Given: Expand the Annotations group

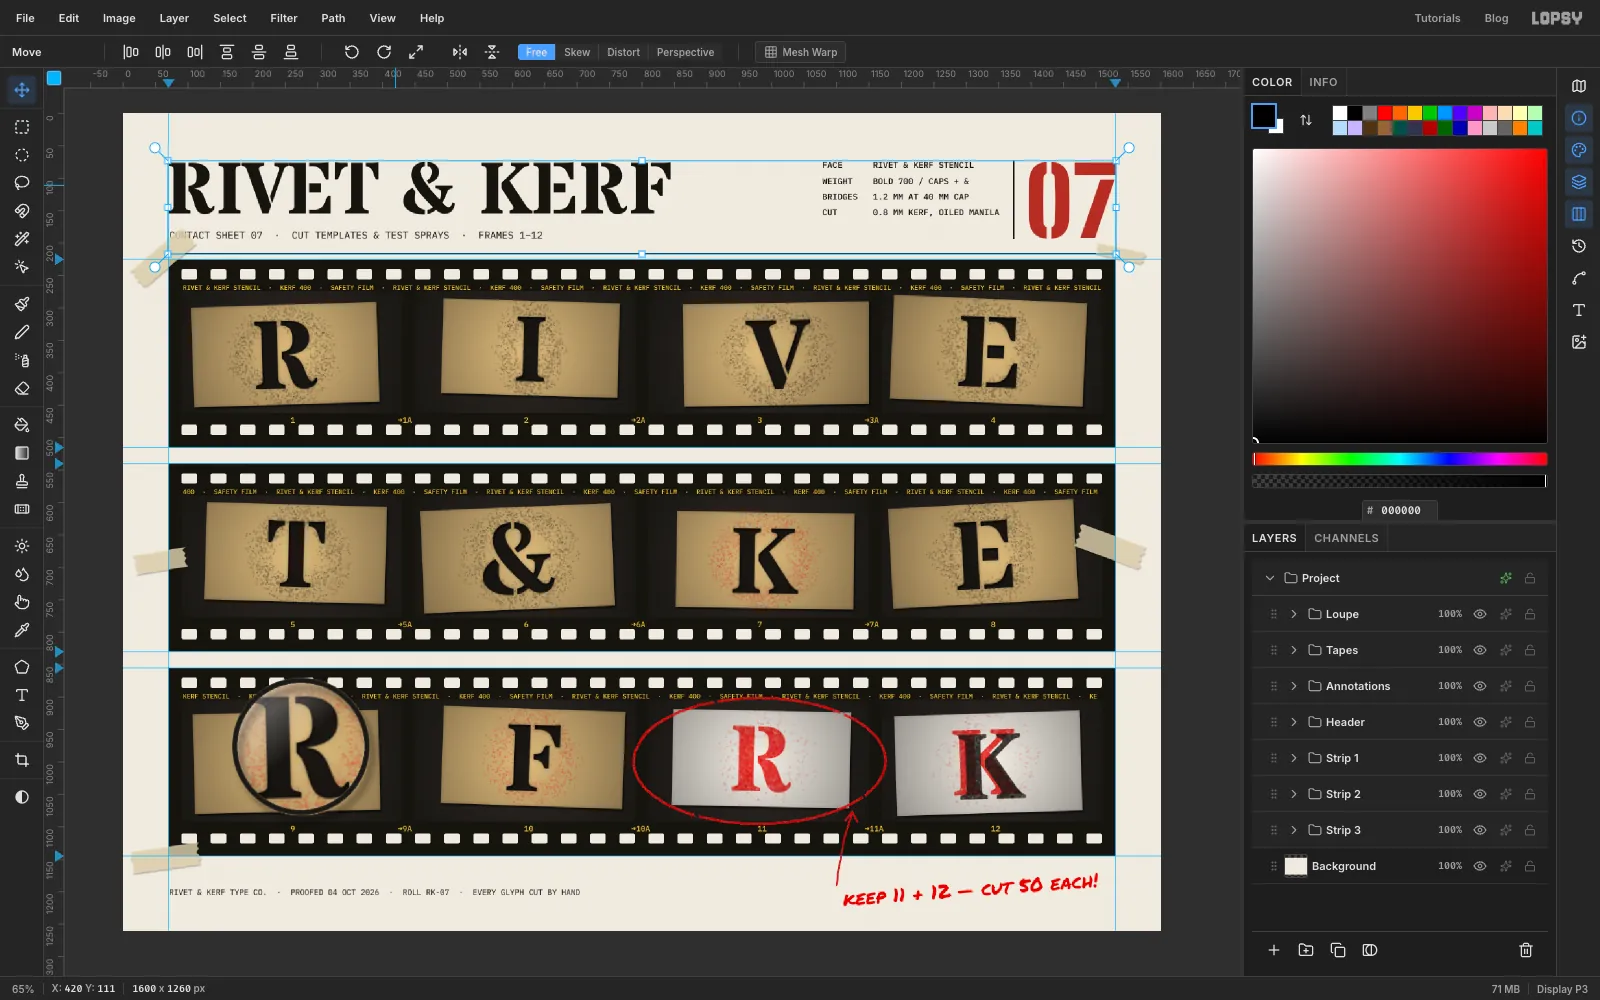Looking at the screenshot, I should 1294,686.
